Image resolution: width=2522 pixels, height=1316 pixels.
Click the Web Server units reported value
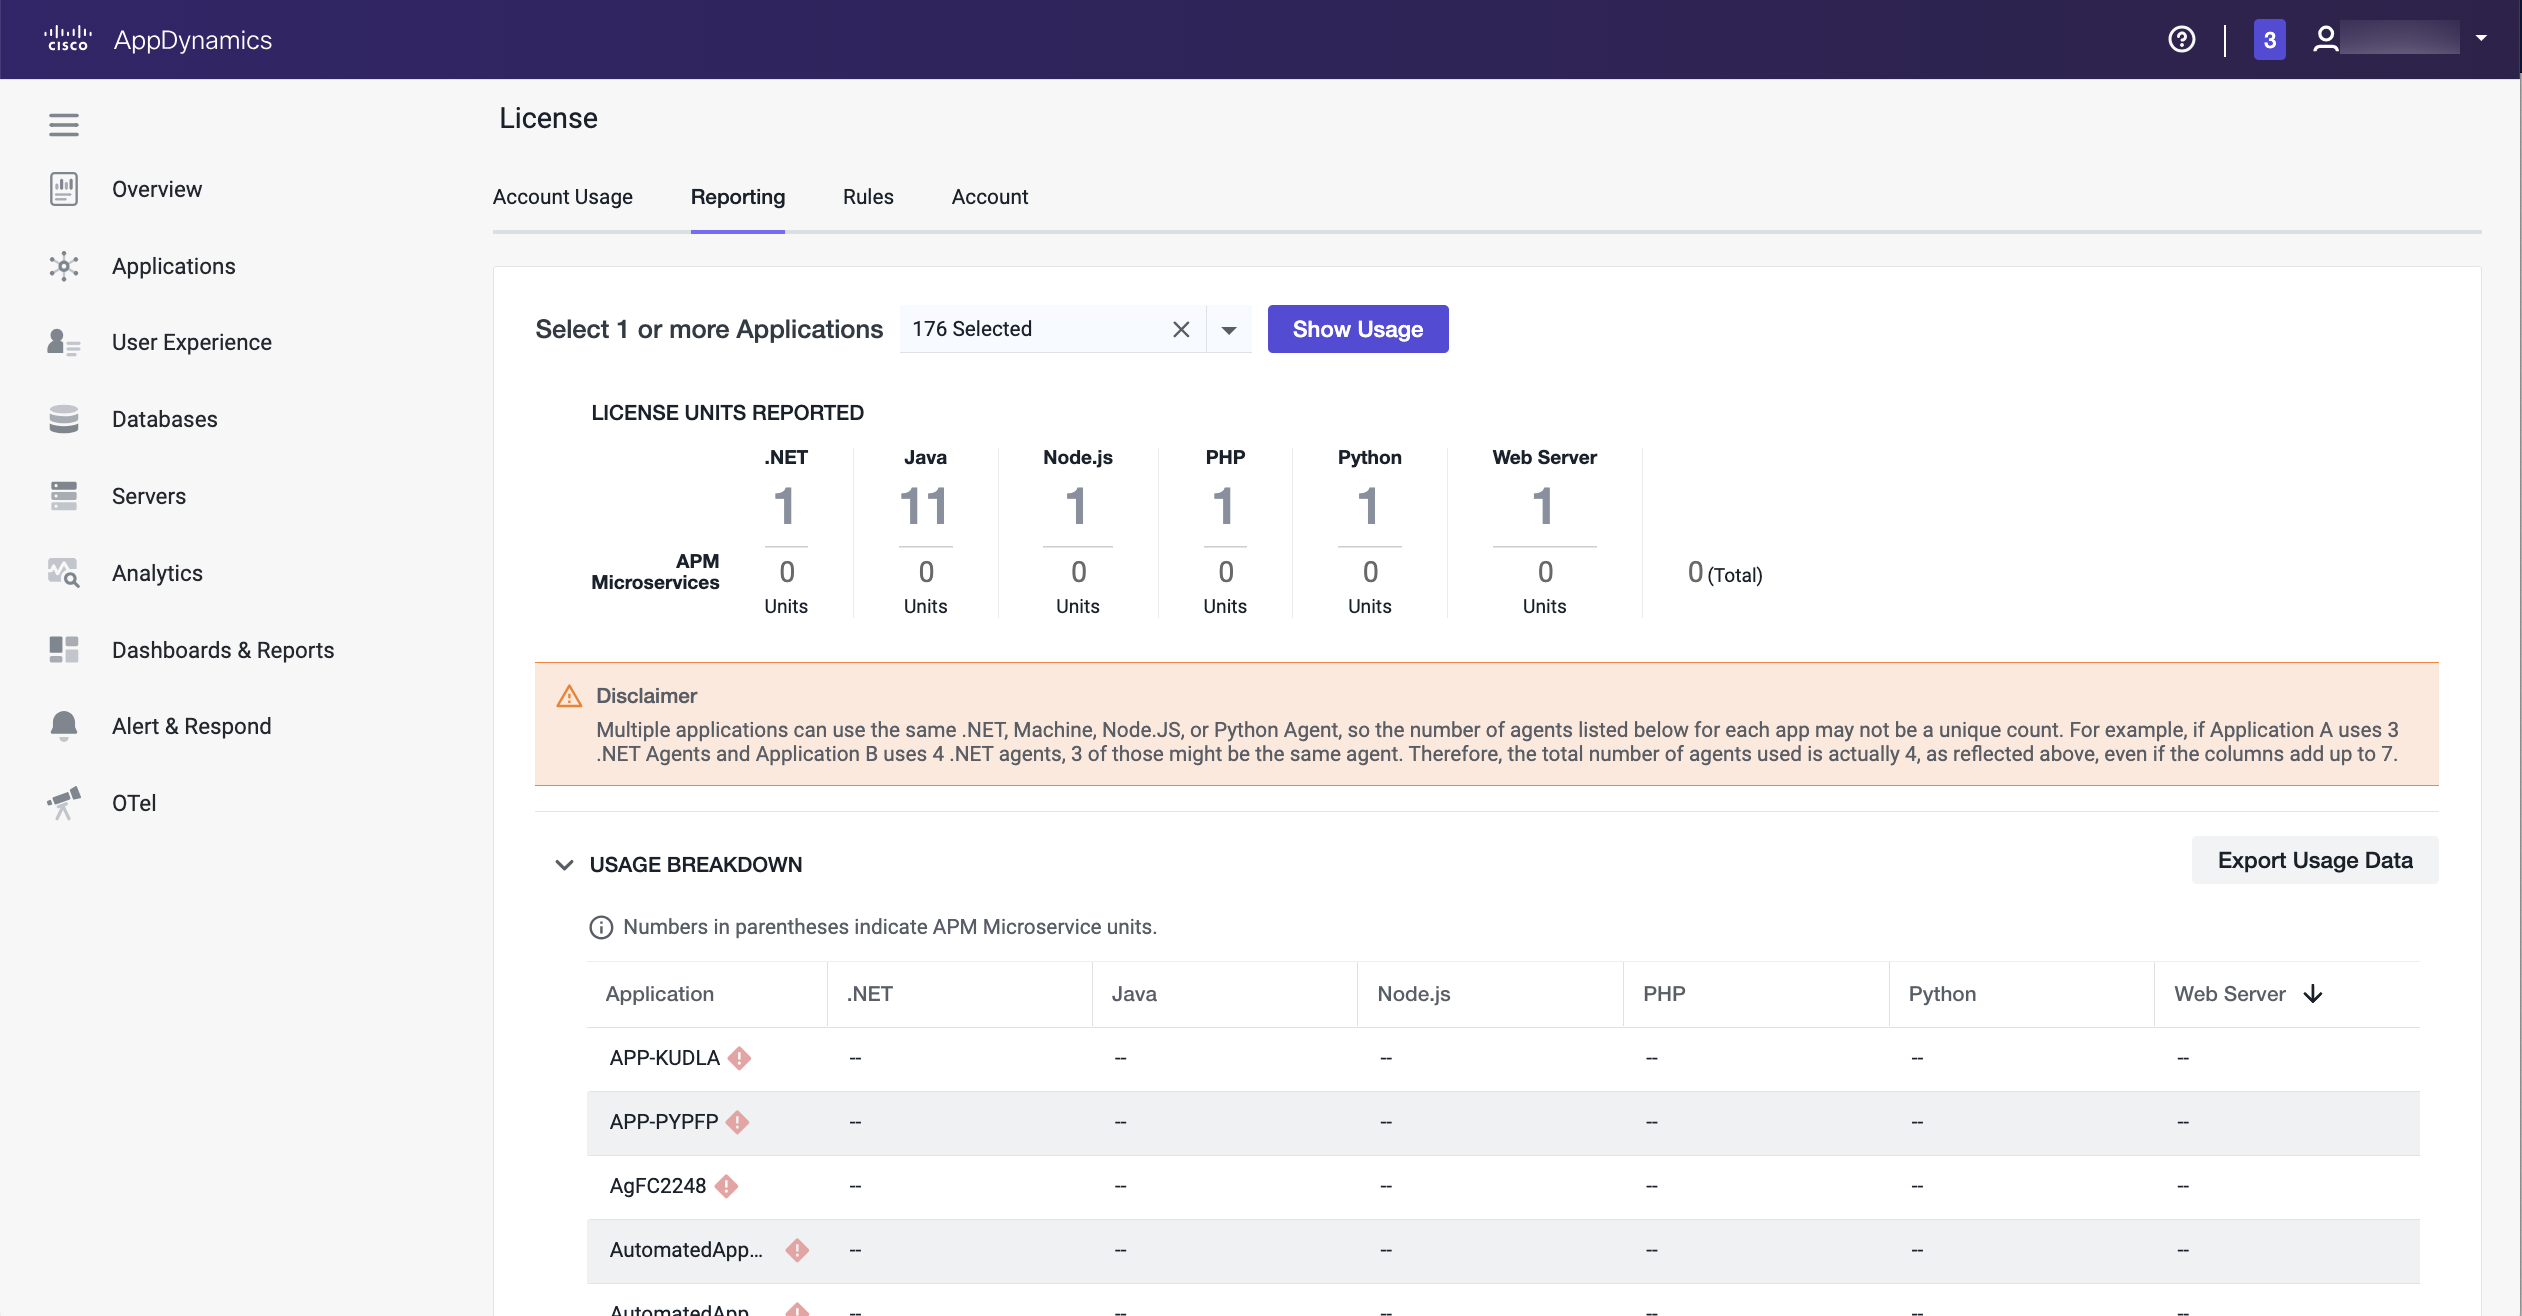1543,507
